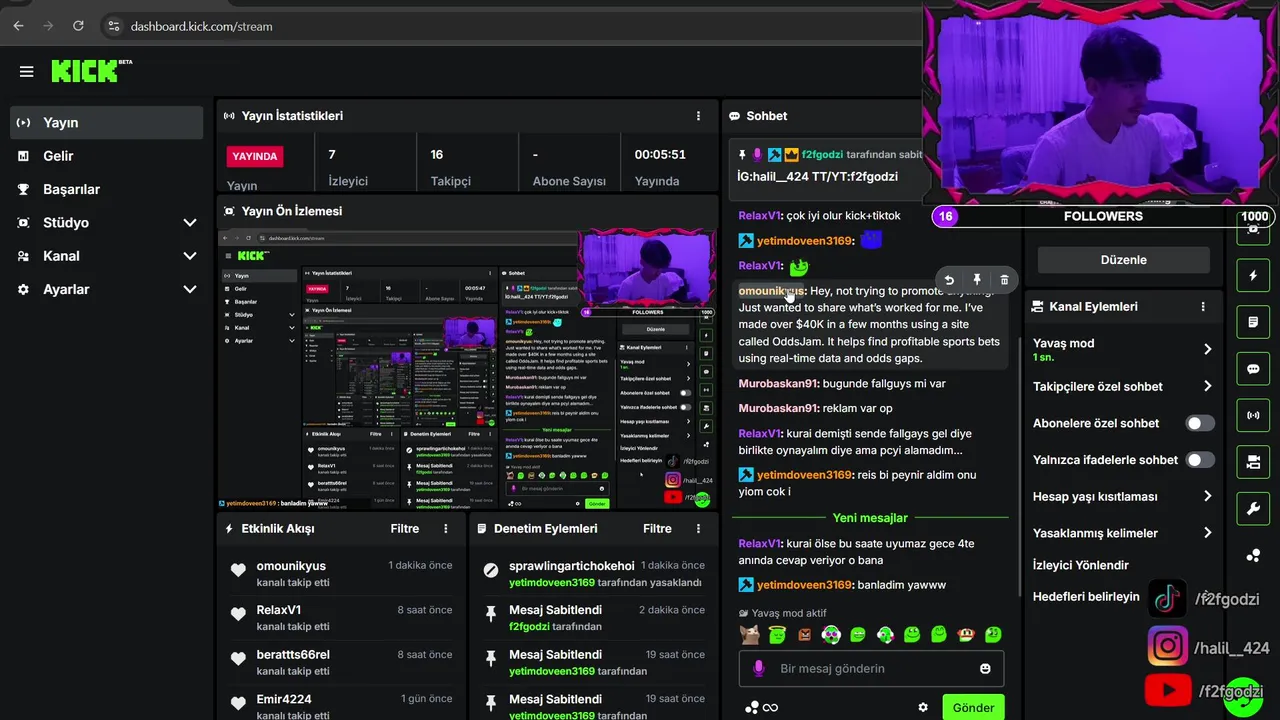Click İzleyici Yönlendir

(1081, 565)
